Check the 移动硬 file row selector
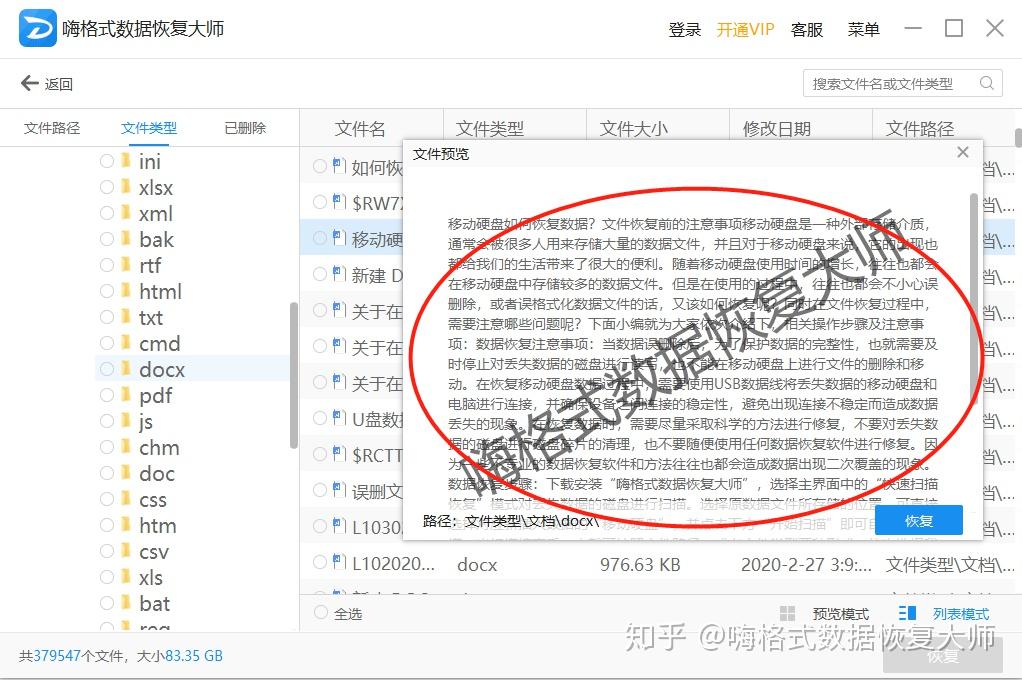The width and height of the screenshot is (1022, 680). (320, 238)
